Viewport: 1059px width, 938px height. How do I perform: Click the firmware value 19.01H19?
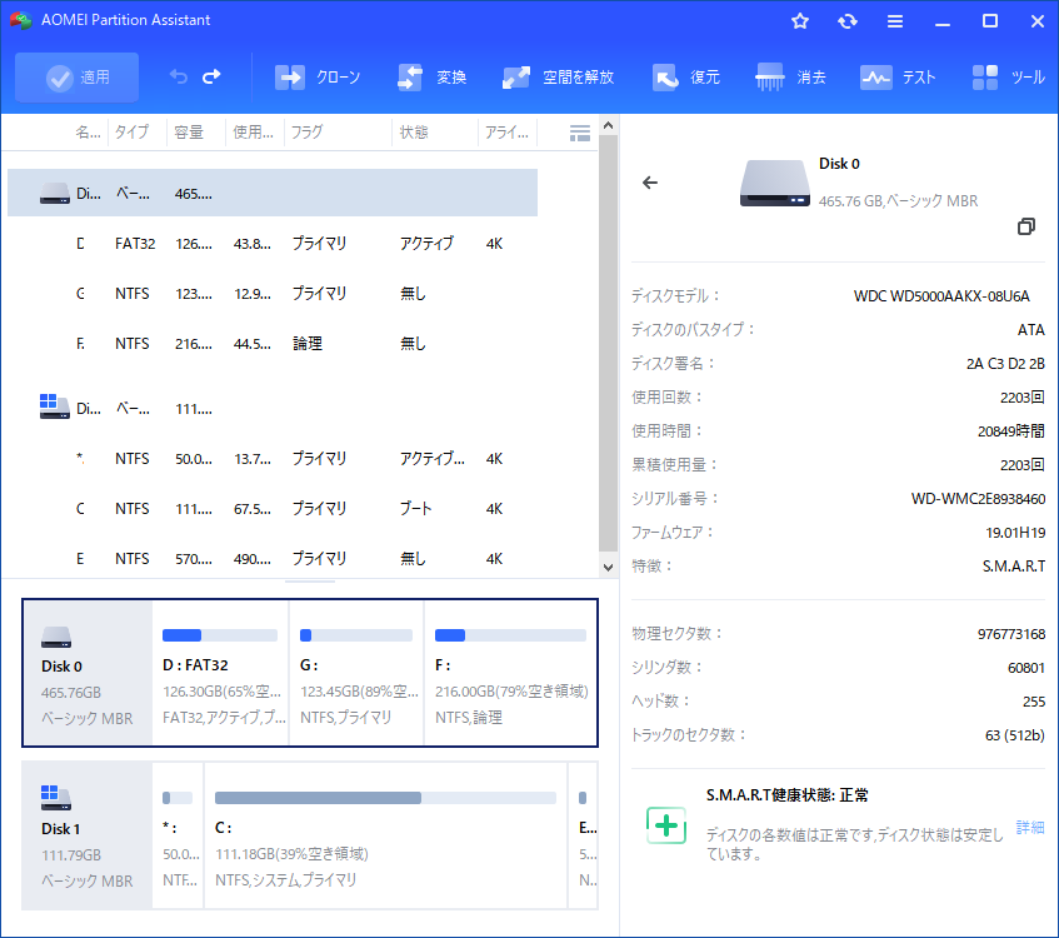[x=1015, y=532]
